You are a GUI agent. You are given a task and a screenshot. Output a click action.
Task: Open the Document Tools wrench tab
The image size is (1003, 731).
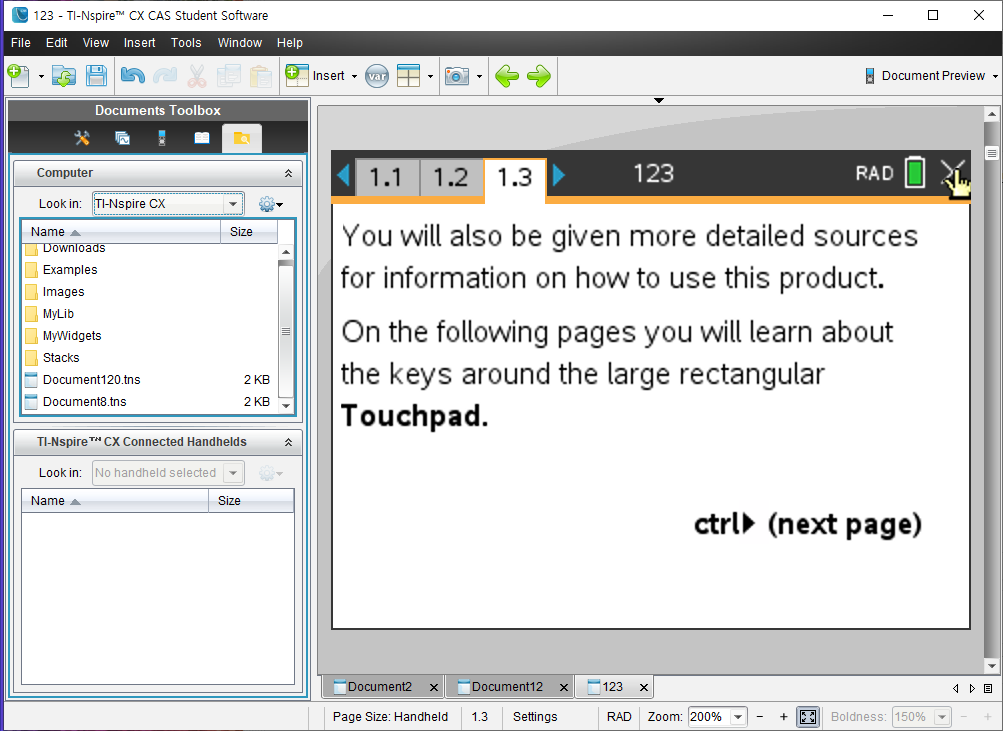coord(82,138)
